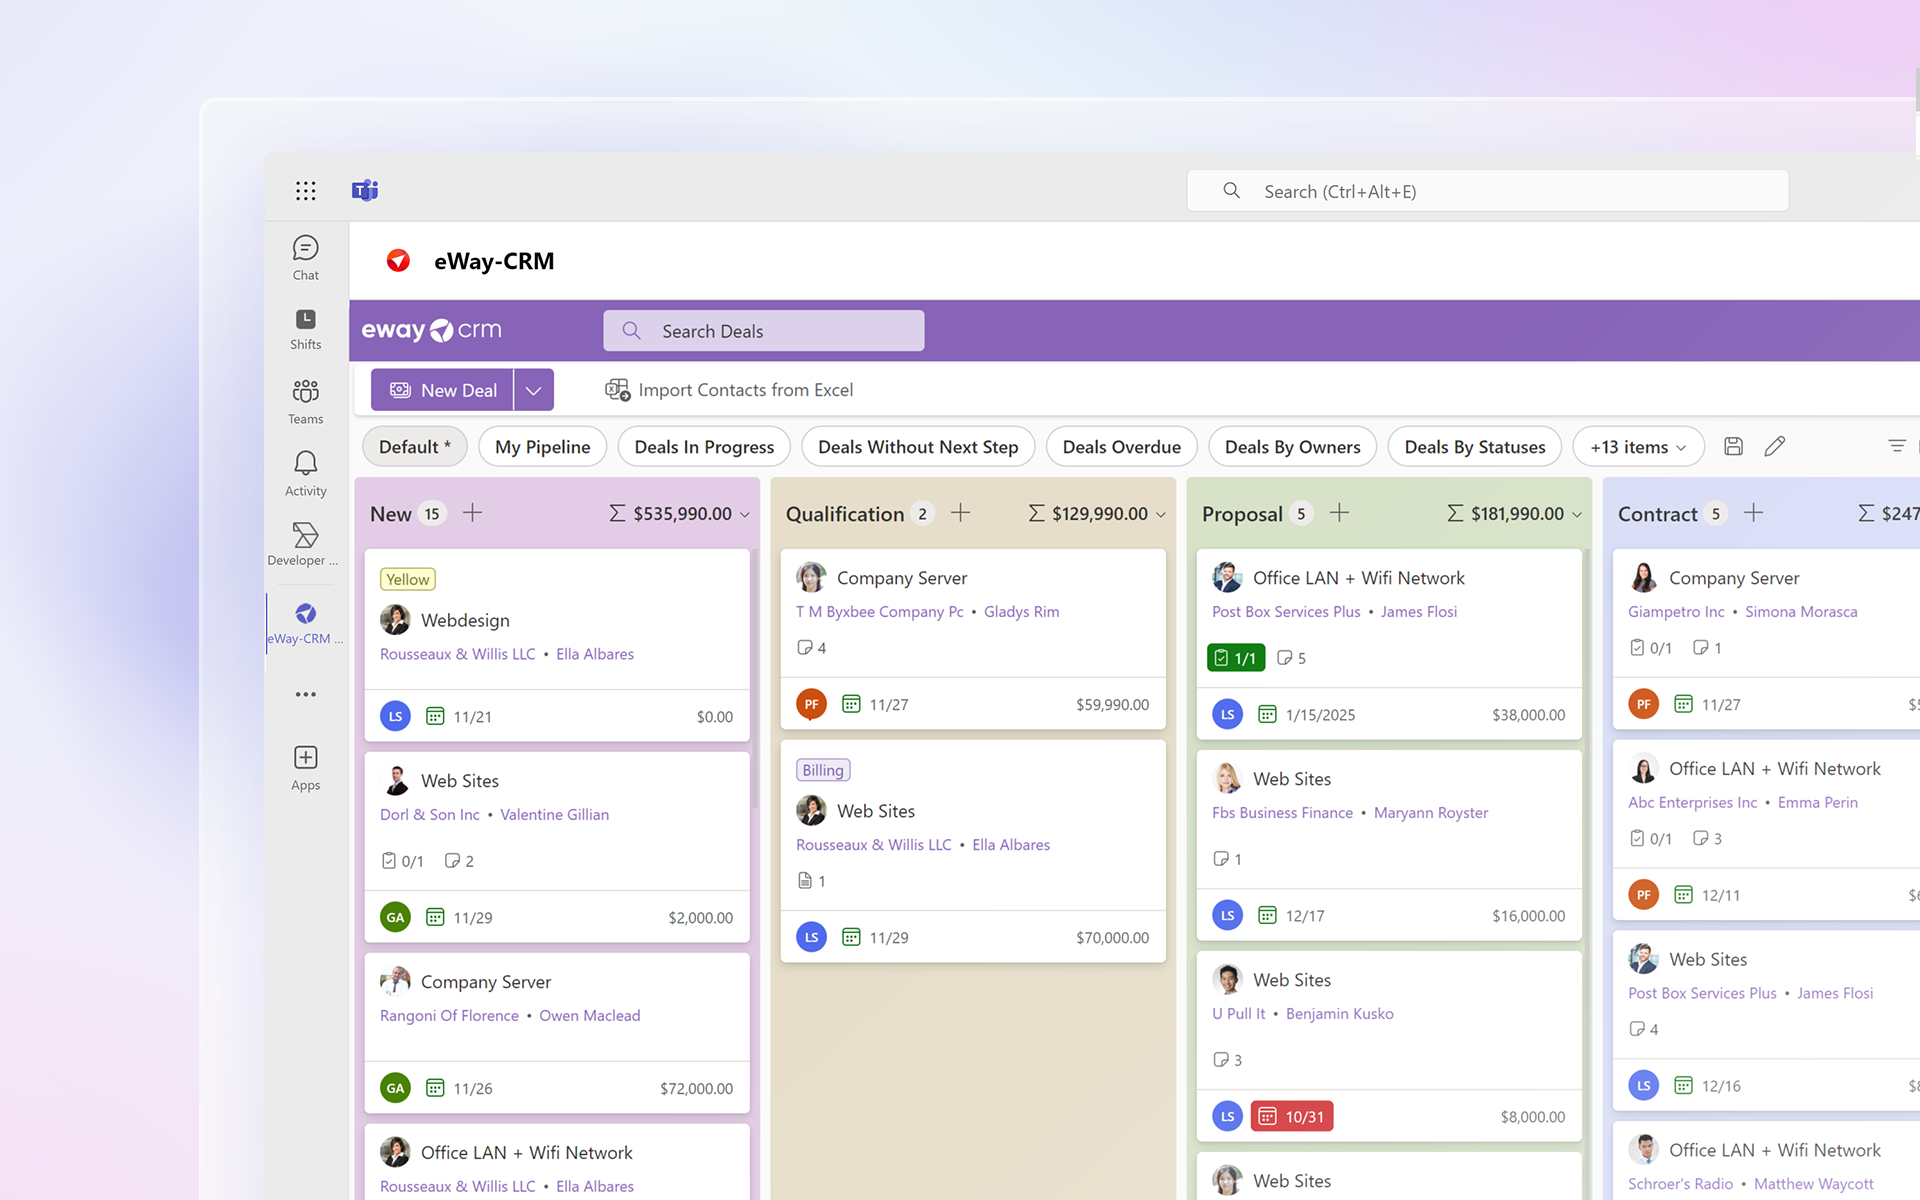Click Import Contacts from Excel

click(729, 390)
